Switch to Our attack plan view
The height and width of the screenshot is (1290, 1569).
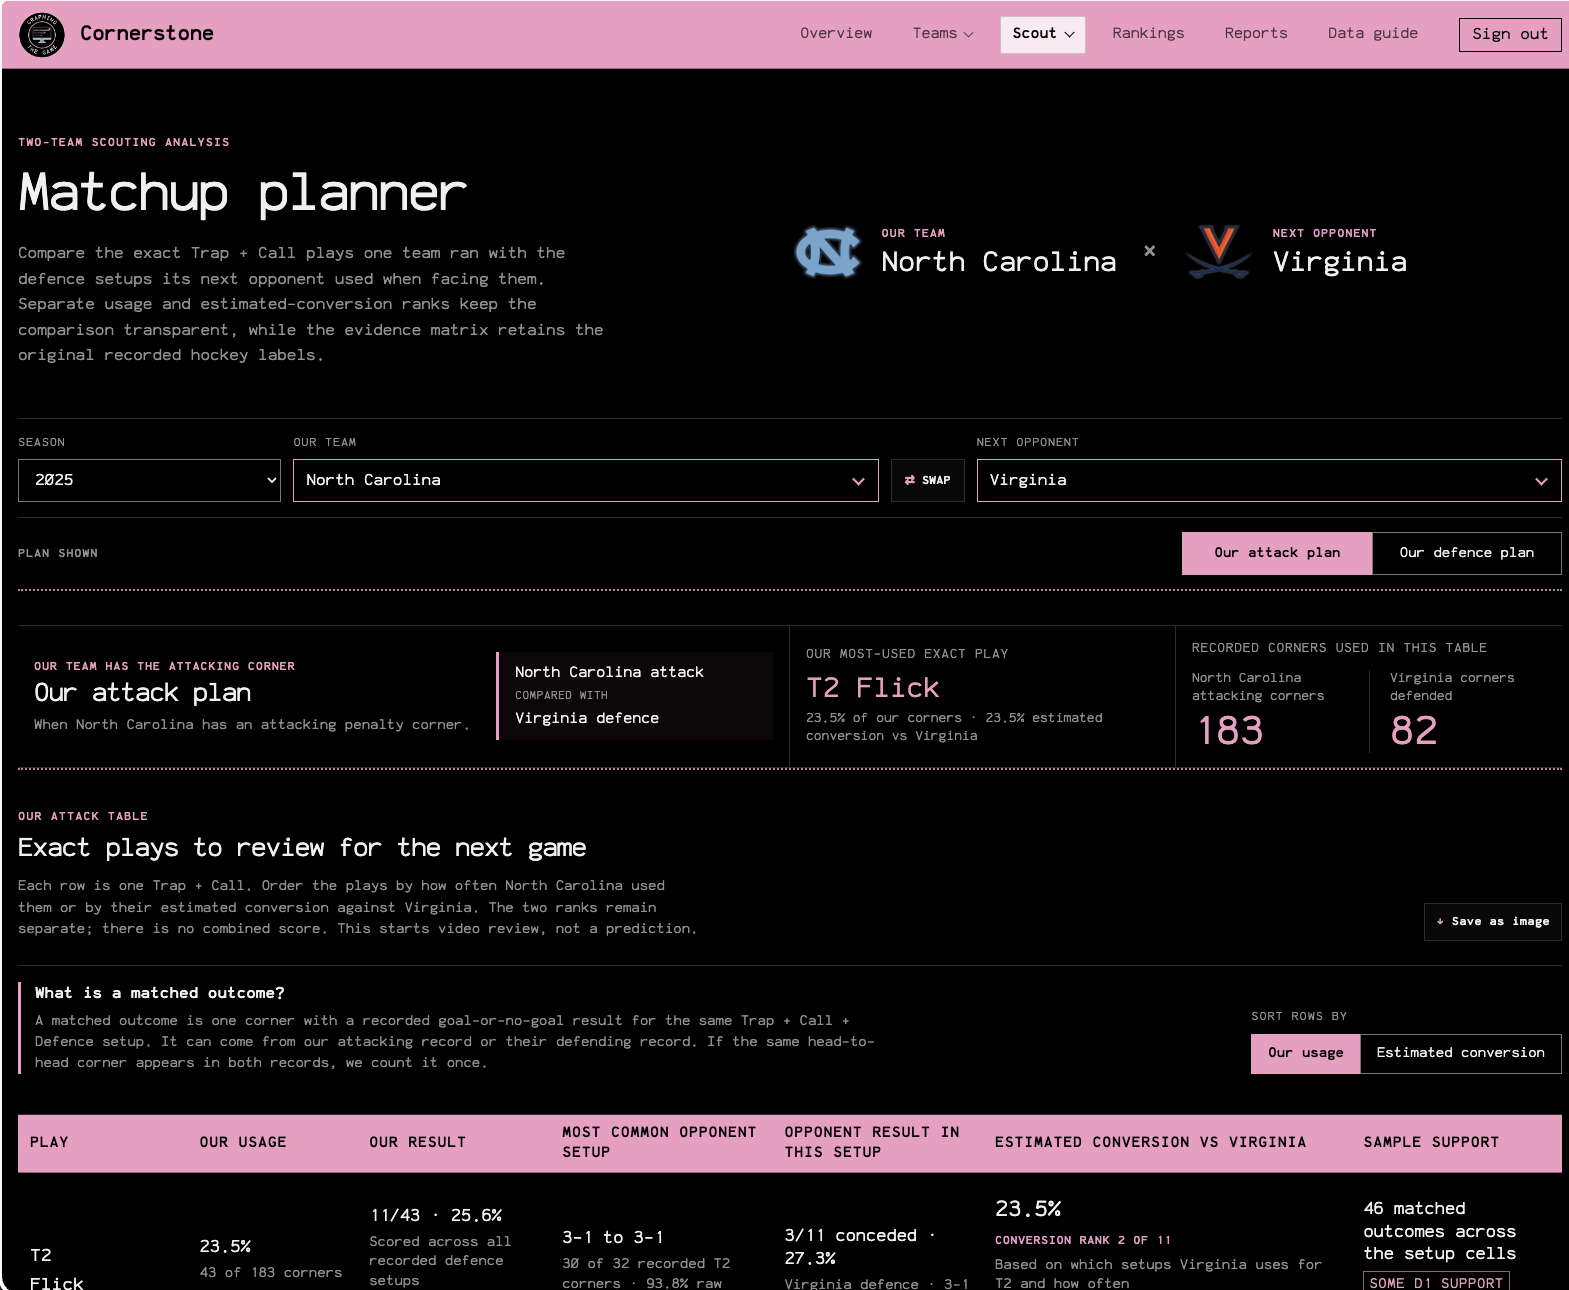(x=1277, y=553)
